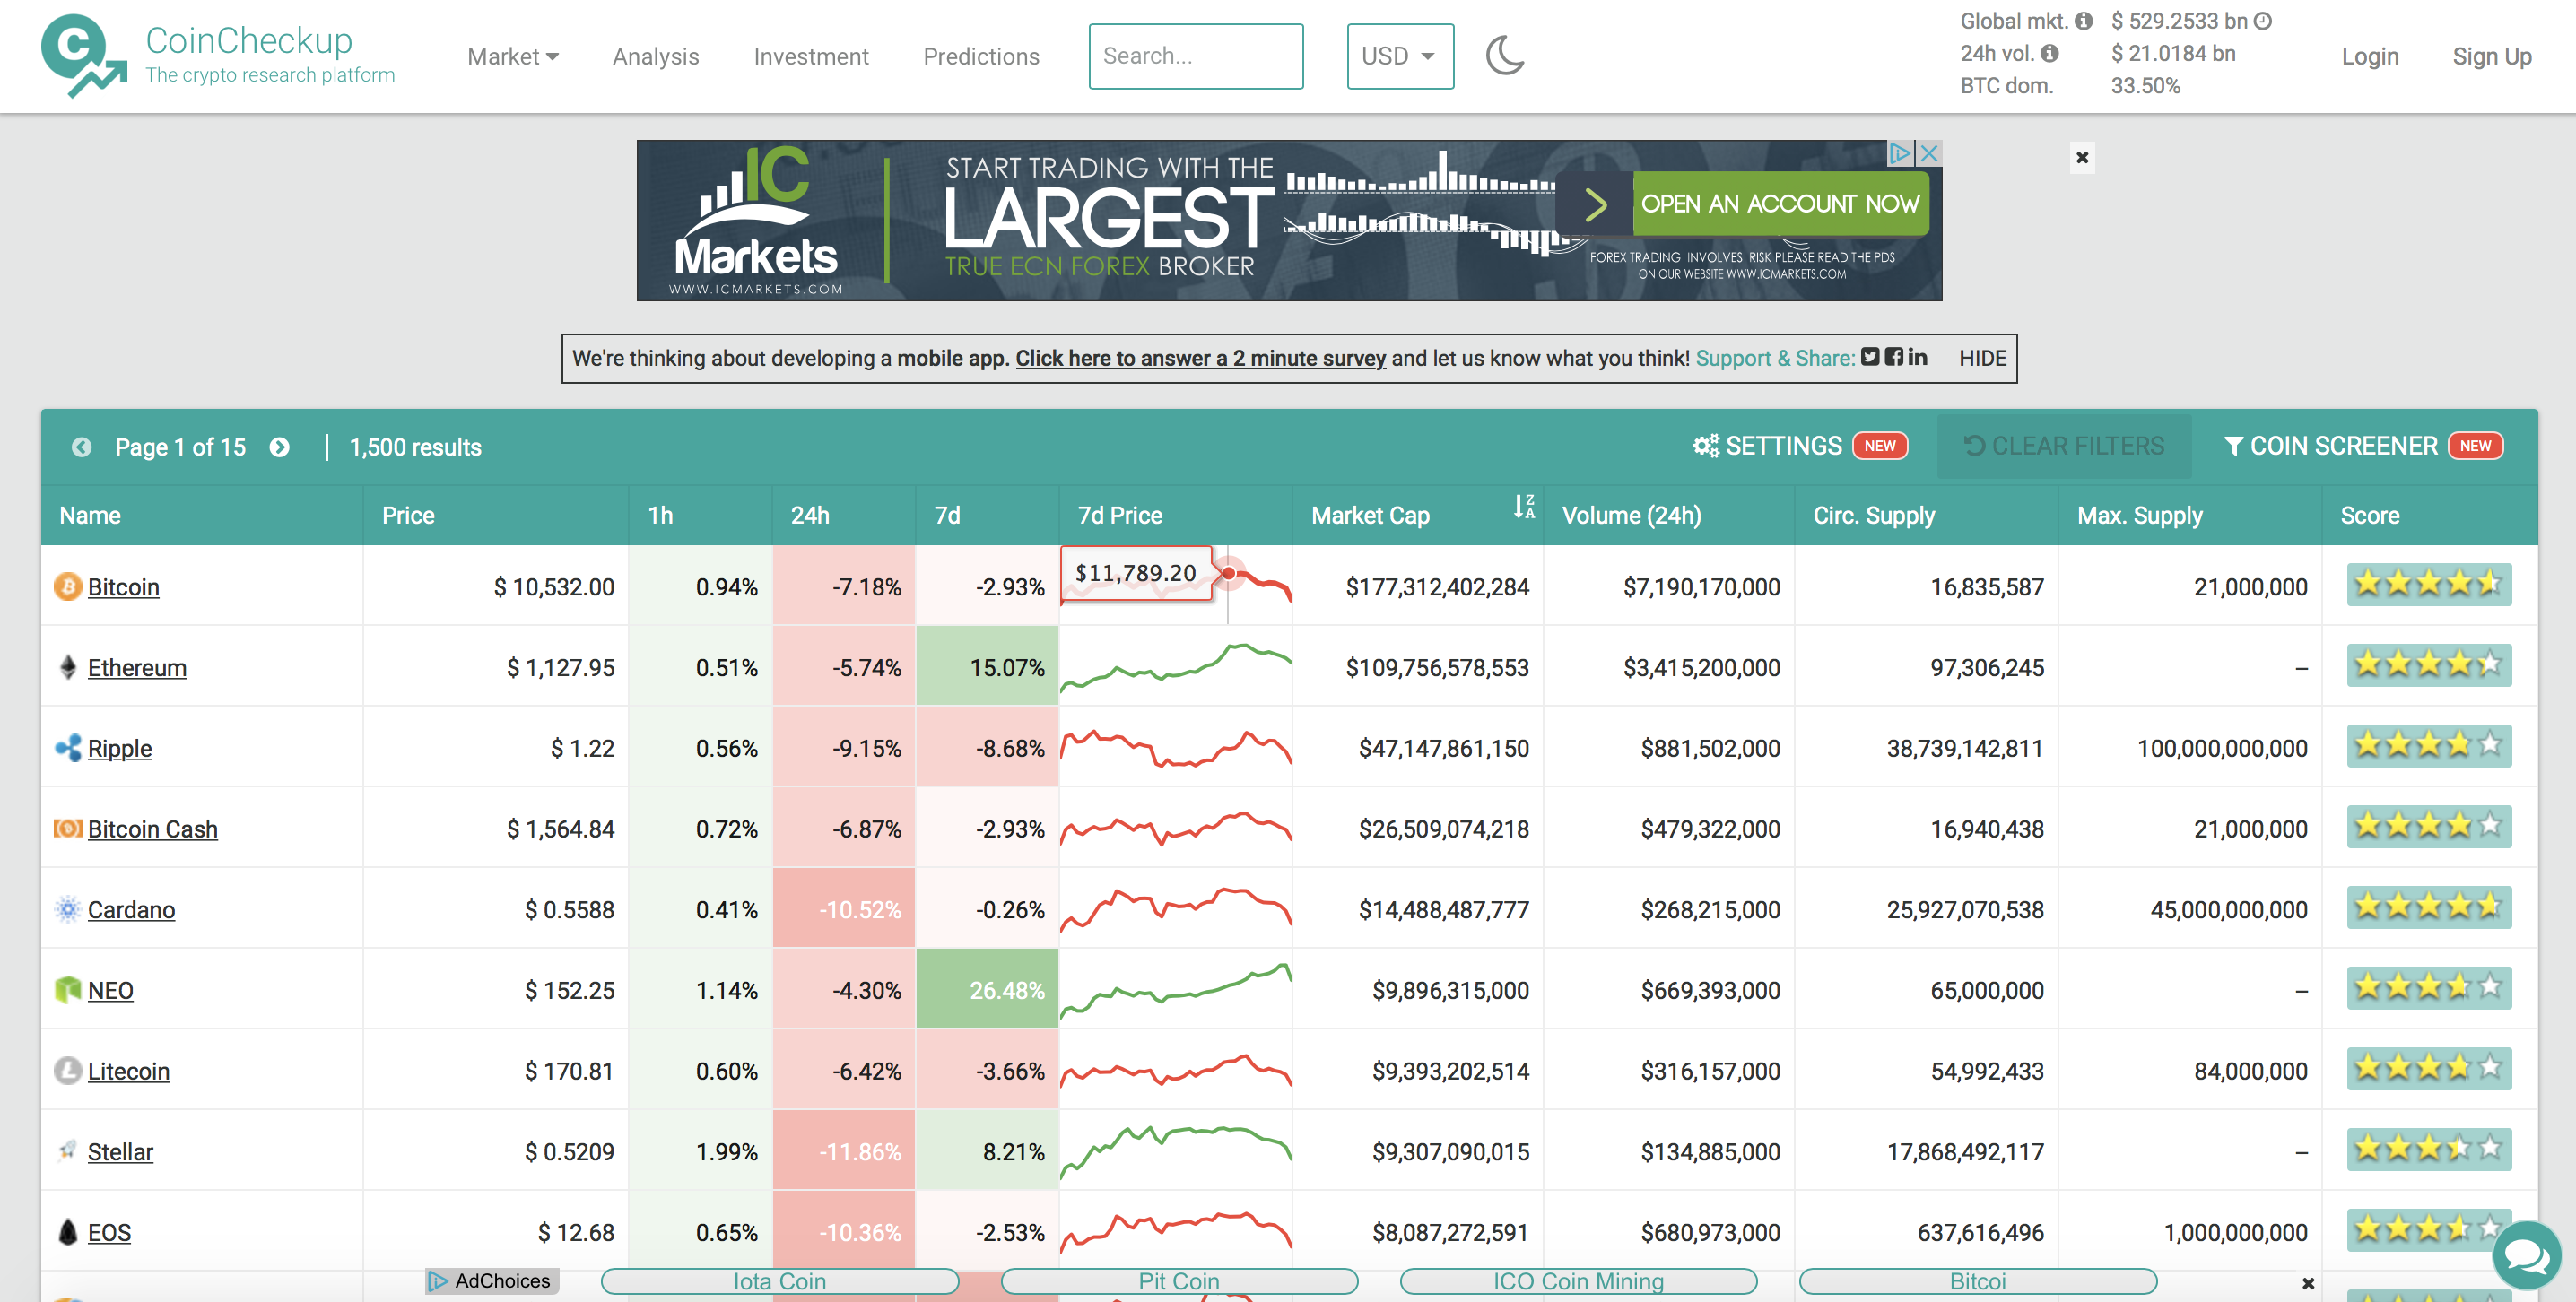This screenshot has height=1302, width=2576.
Task: Click the Cardano logo icon
Action: [x=67, y=909]
